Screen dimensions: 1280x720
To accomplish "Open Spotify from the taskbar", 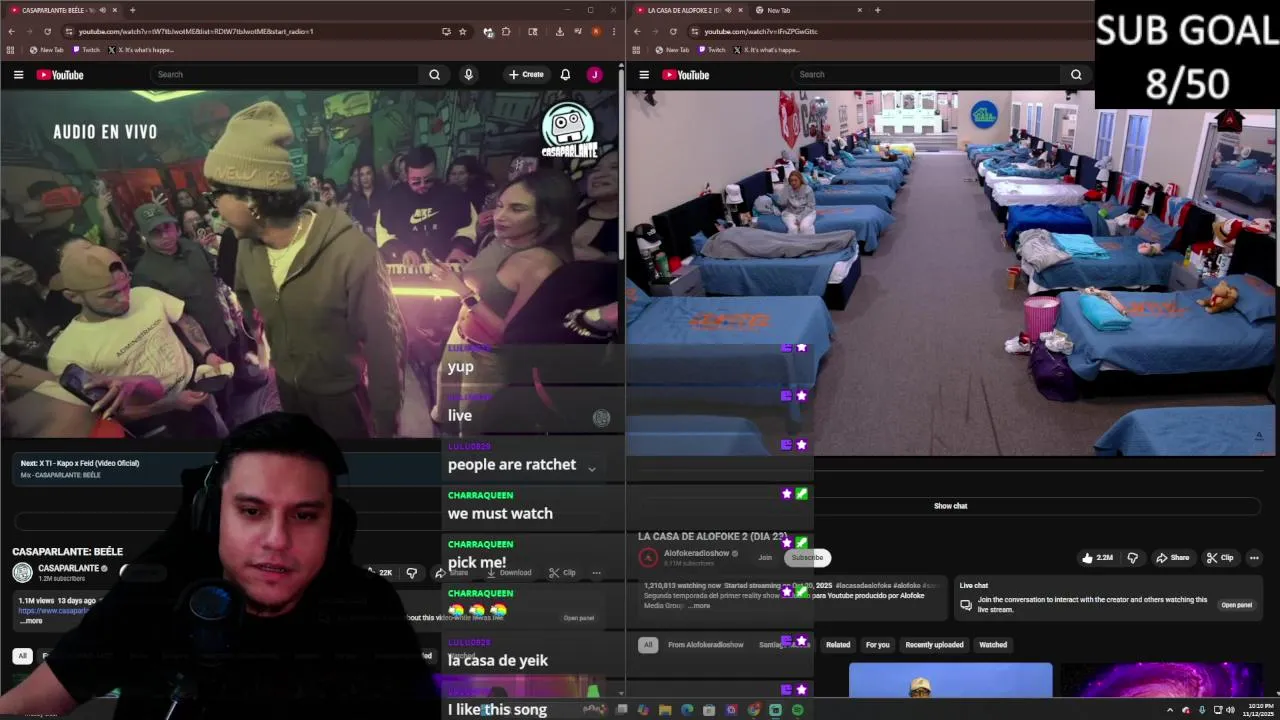I will pos(798,710).
